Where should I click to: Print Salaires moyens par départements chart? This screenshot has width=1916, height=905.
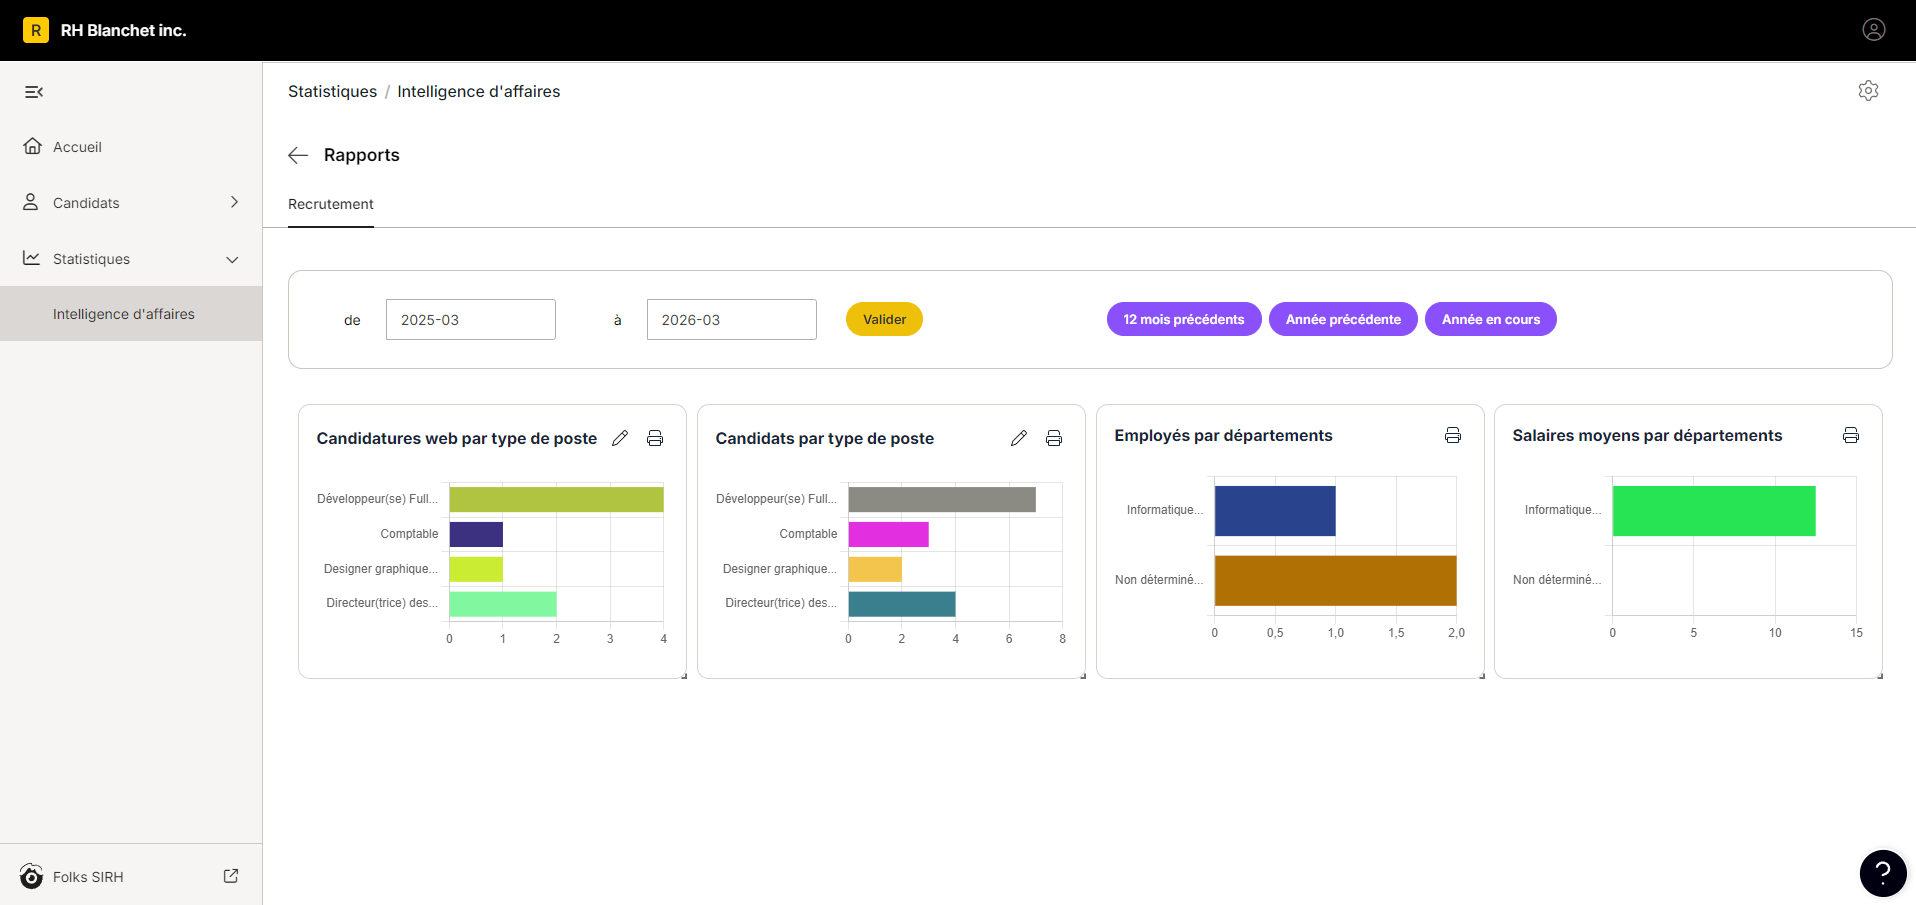(1851, 435)
